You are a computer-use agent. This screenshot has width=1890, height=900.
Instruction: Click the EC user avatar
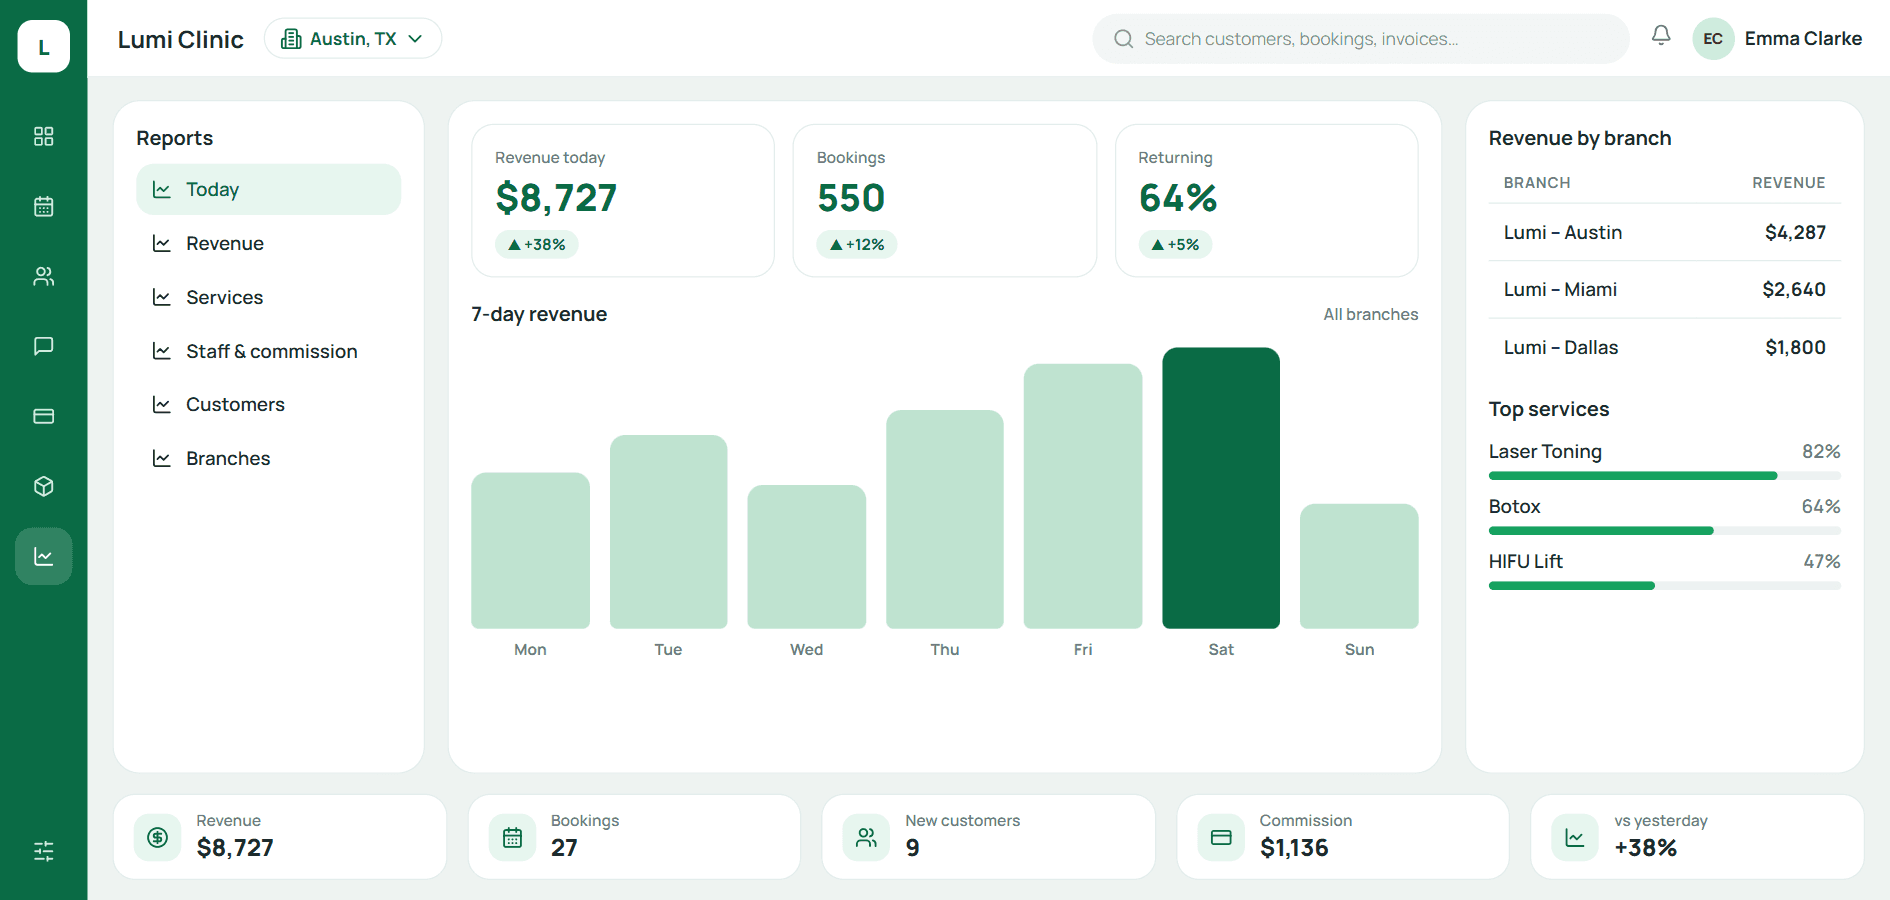(x=1713, y=39)
